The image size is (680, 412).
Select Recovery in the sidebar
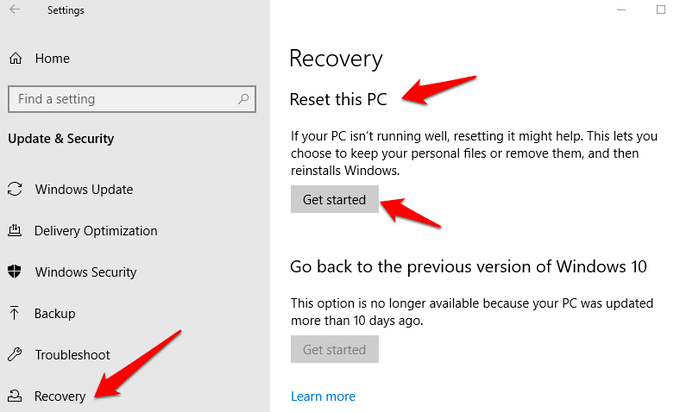click(x=60, y=396)
